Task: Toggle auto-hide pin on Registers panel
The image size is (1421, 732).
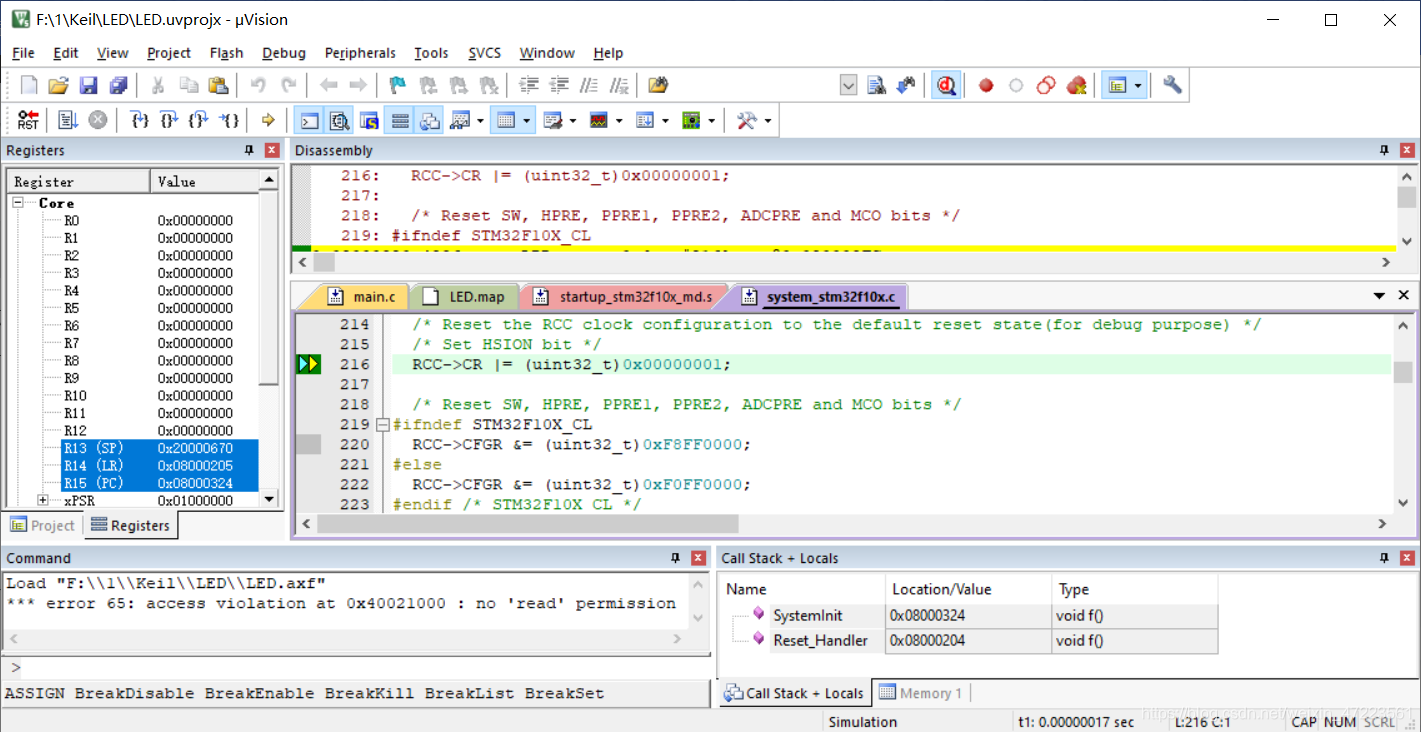Action: 249,150
